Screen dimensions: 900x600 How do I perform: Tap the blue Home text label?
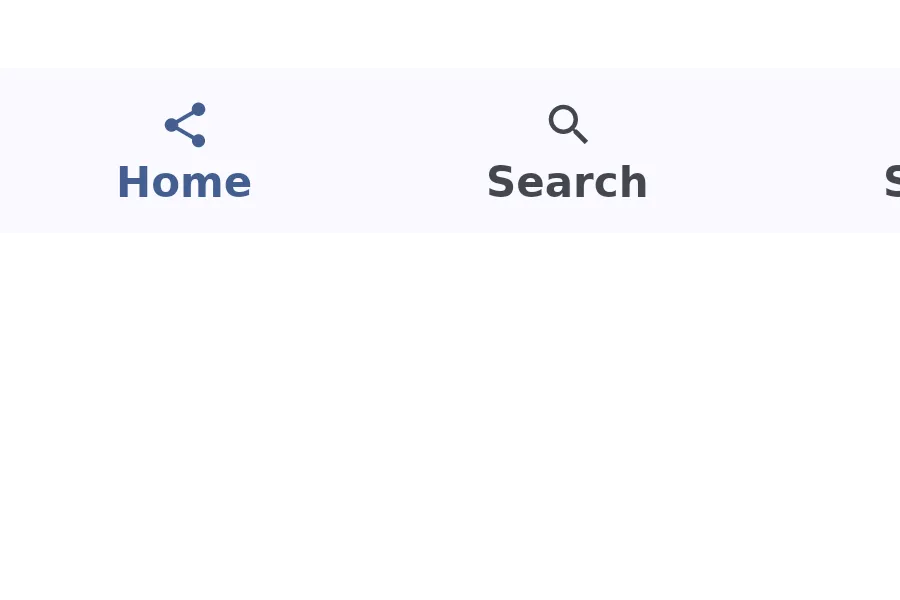coord(184,182)
